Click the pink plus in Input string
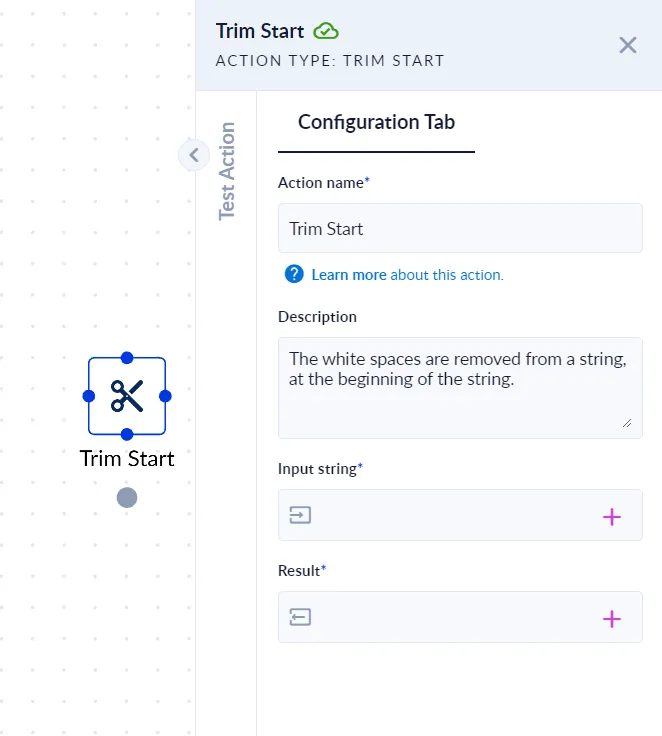This screenshot has width=662, height=736. (x=612, y=516)
